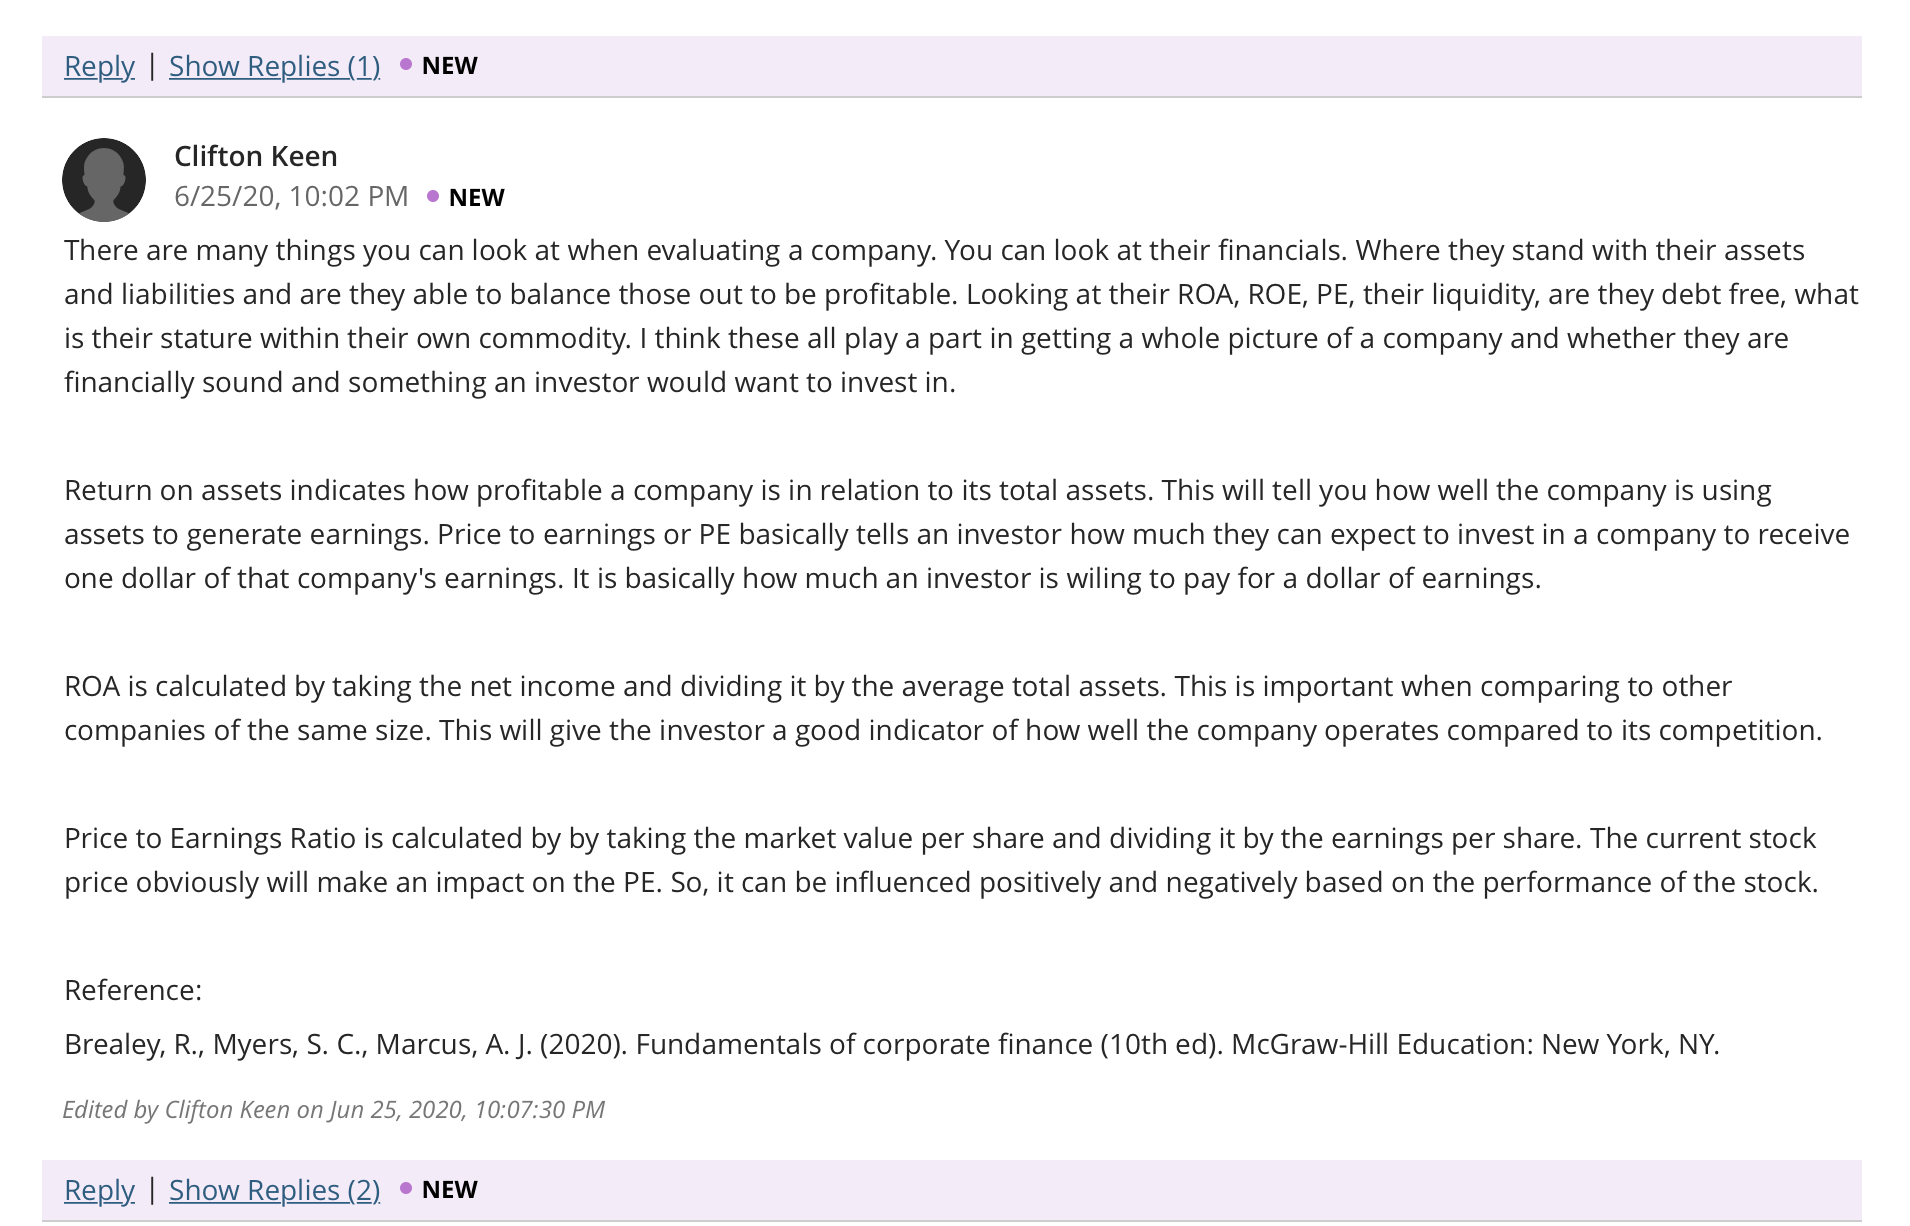Expand Show Replies (2) below Clifton's post
This screenshot has width=1910, height=1226.
[274, 1190]
